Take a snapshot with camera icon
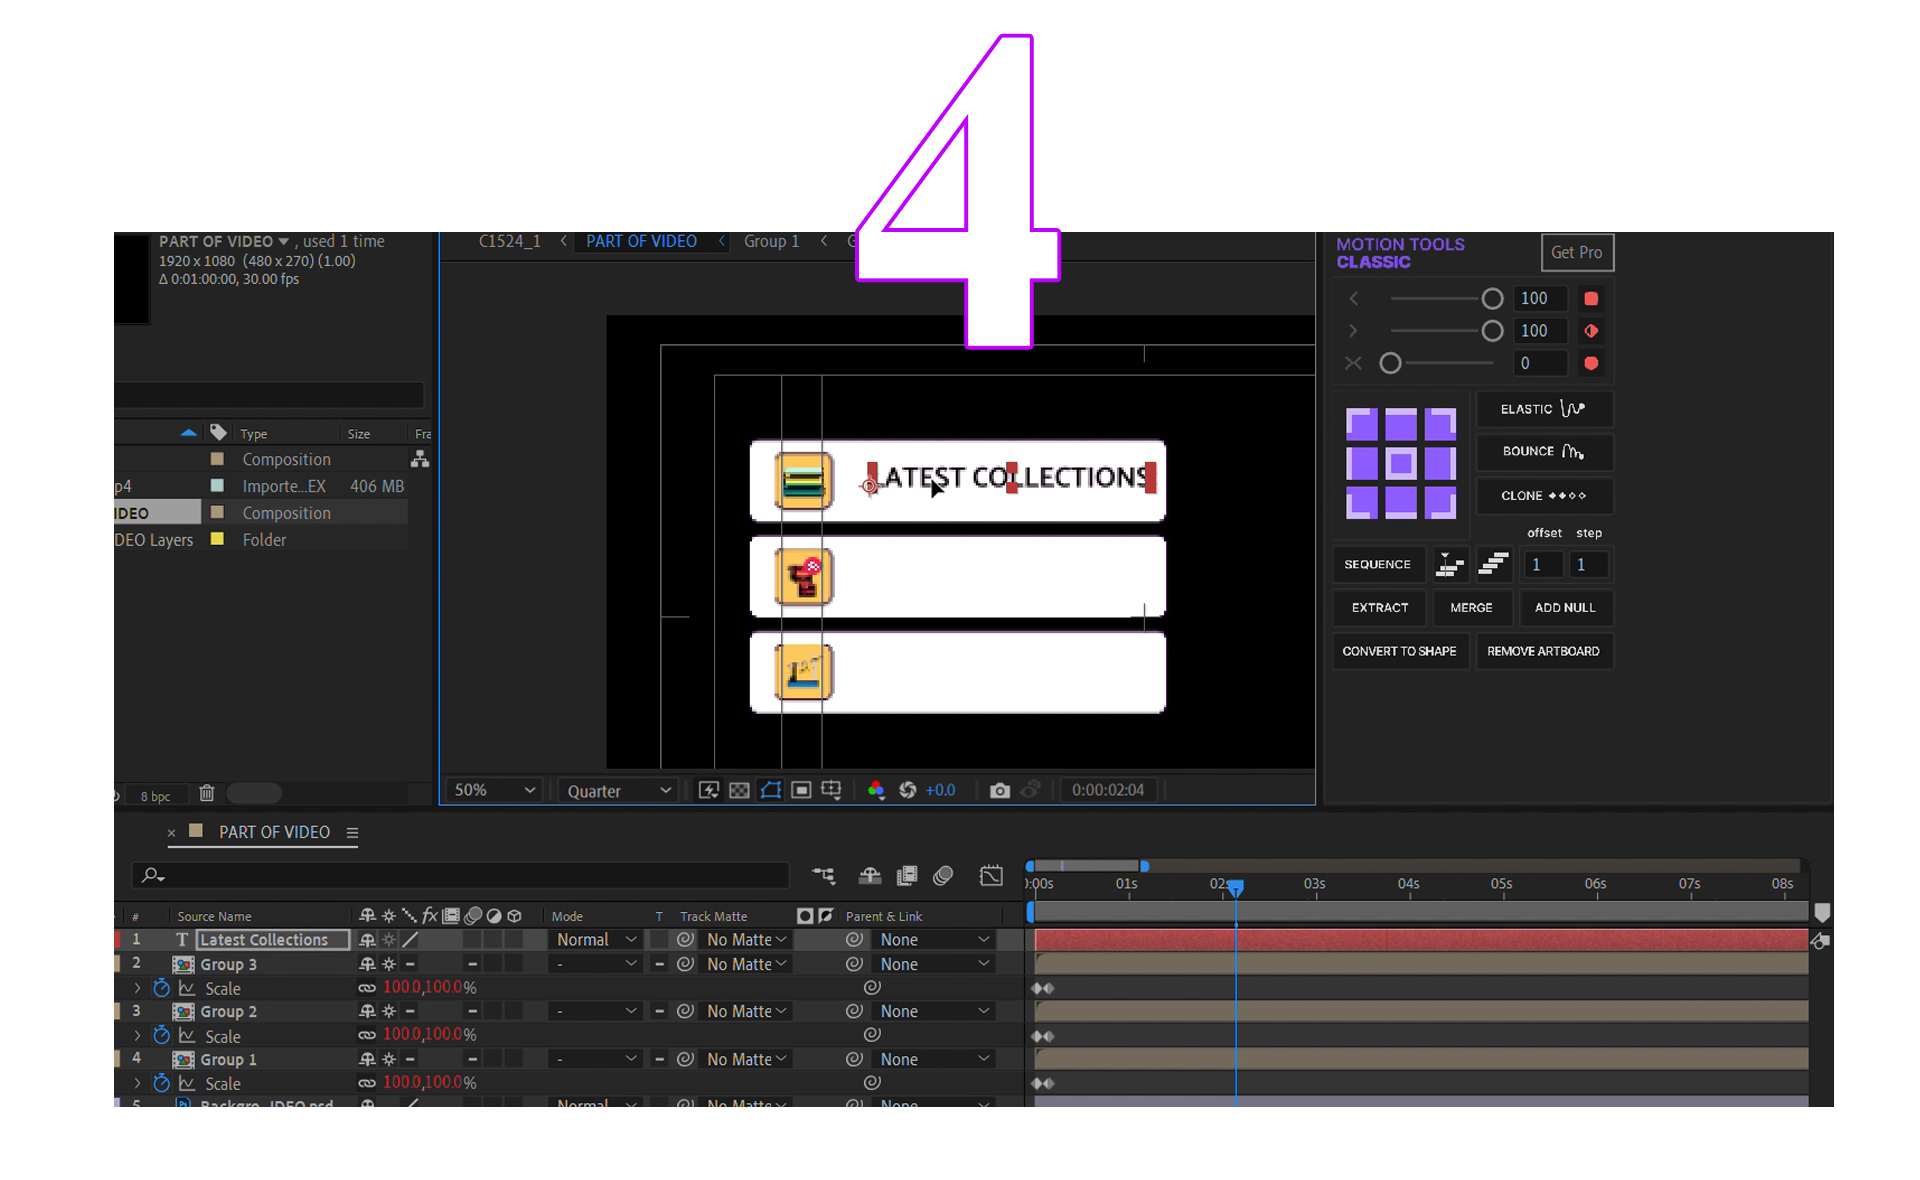 coord(999,790)
